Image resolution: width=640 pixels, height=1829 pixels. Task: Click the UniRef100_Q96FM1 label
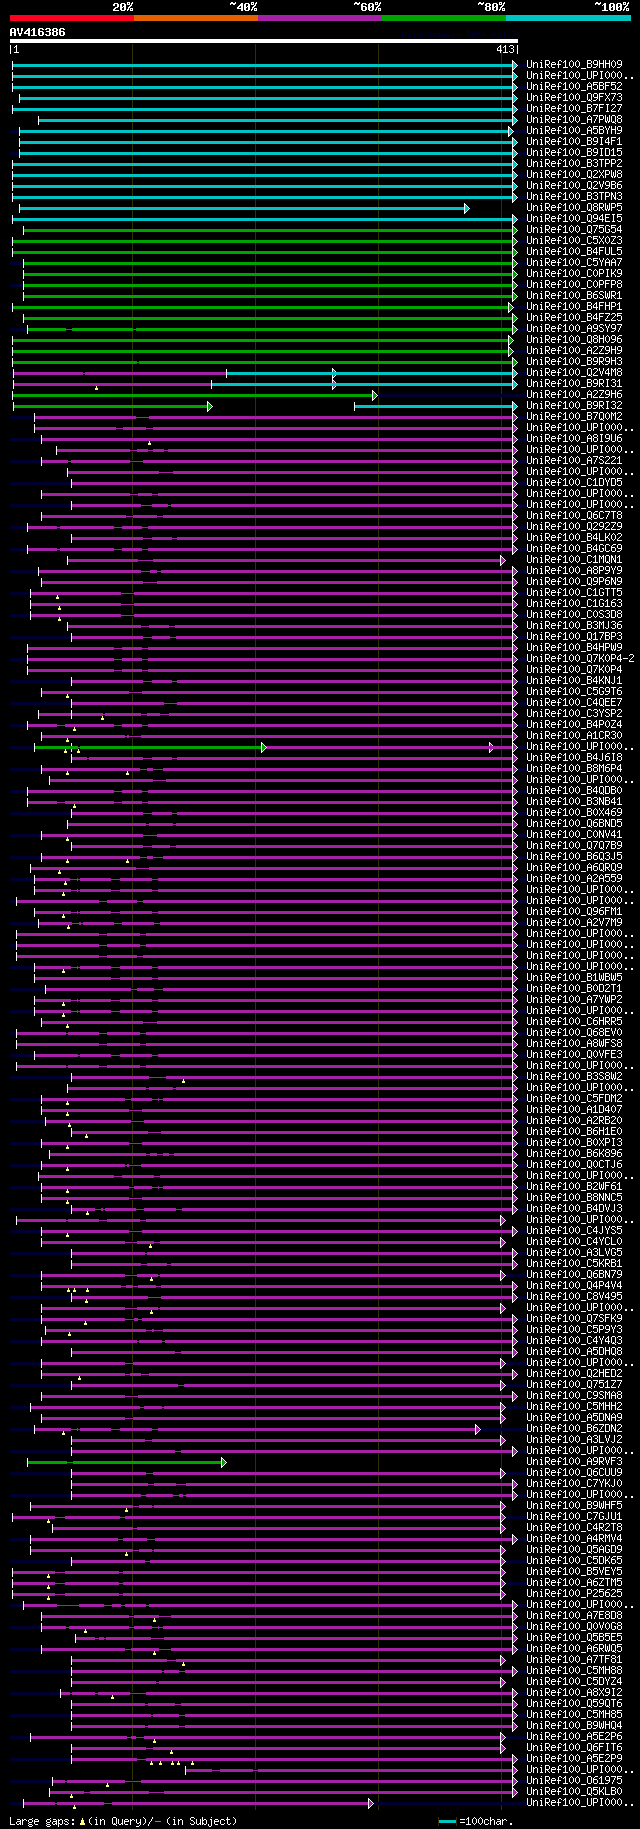pos(574,912)
